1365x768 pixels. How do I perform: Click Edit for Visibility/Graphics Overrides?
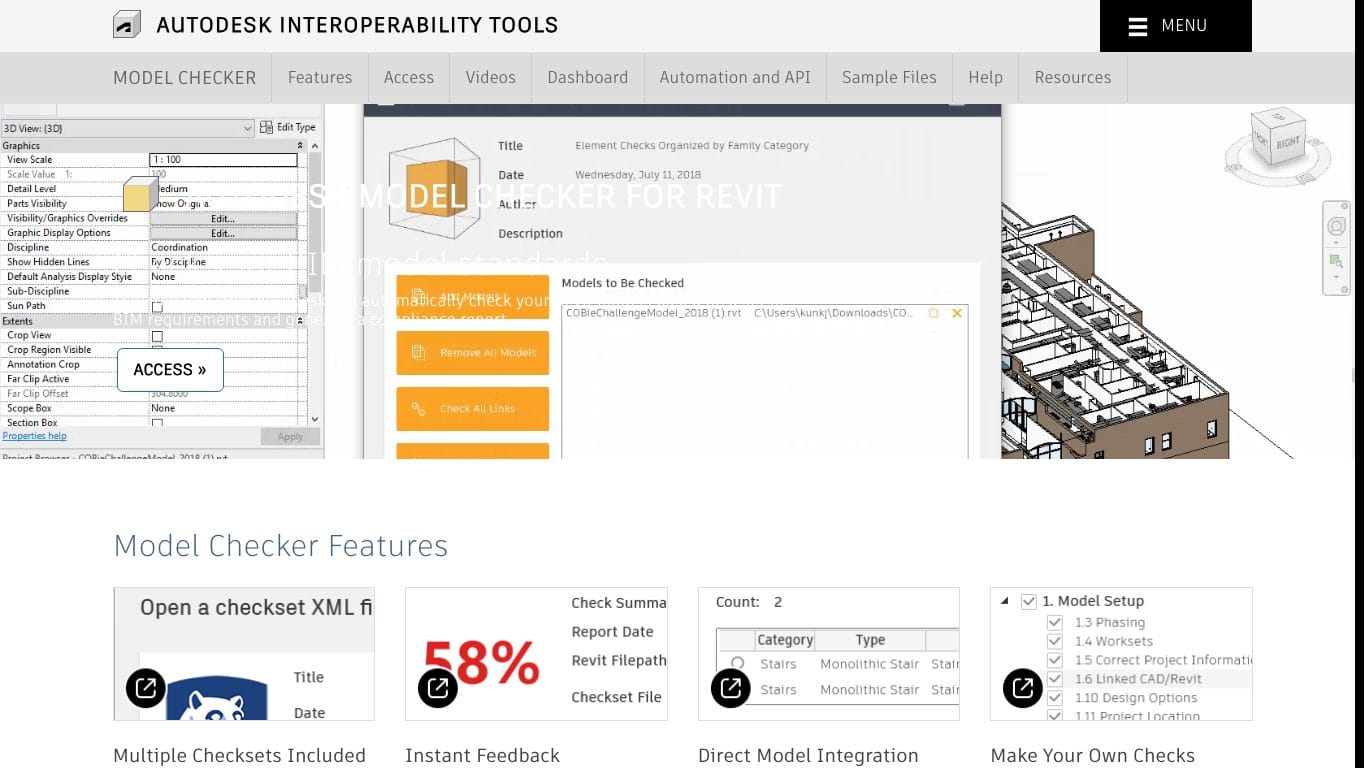coord(223,218)
